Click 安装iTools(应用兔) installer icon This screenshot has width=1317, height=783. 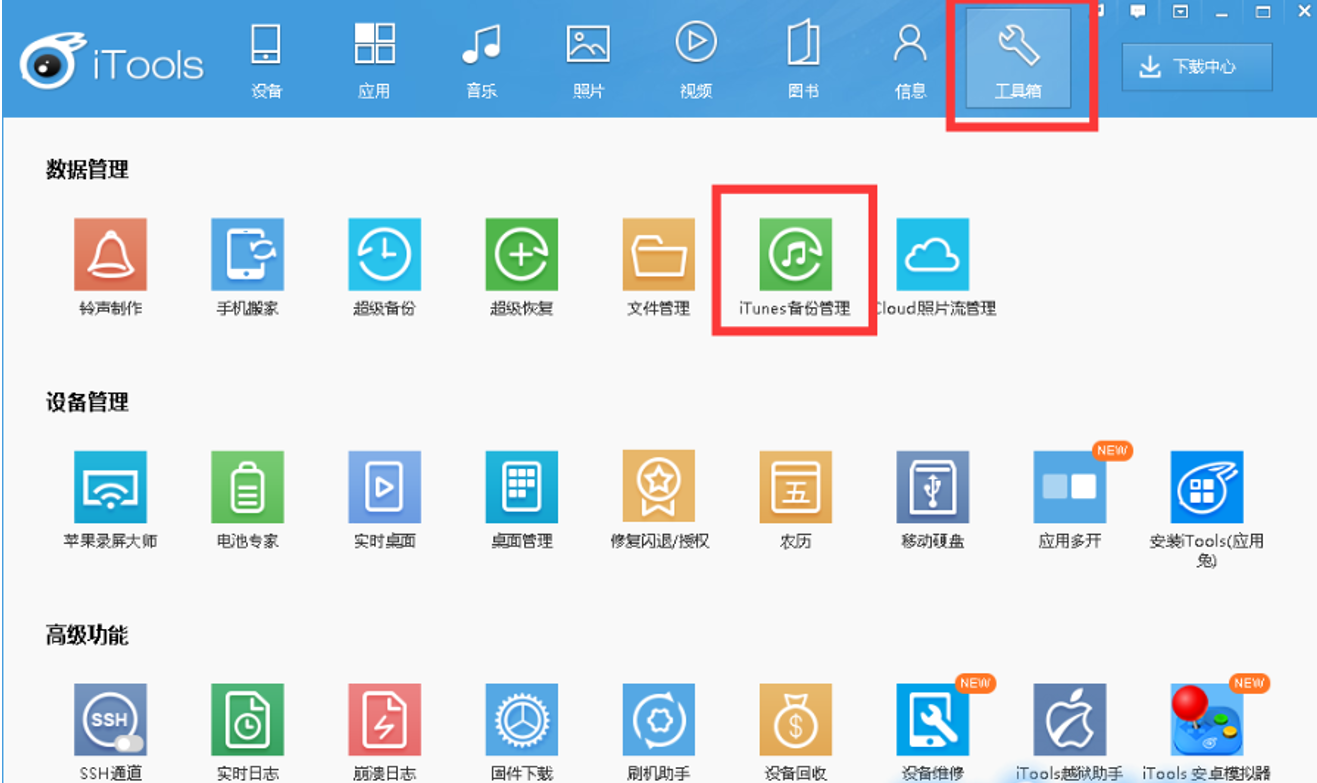tap(1206, 487)
